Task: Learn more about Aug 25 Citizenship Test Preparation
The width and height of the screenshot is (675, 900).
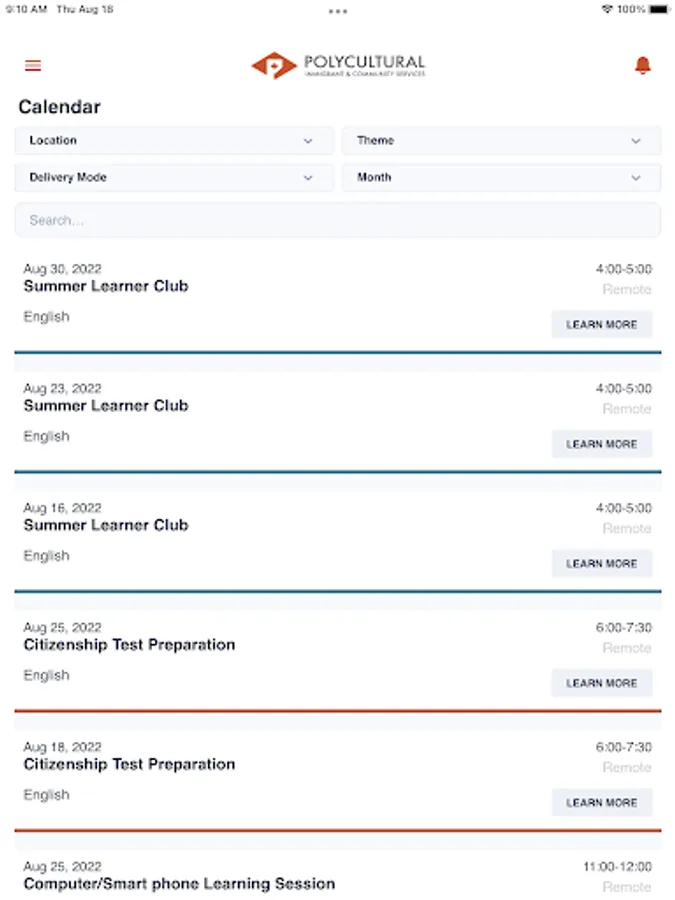Action: [x=602, y=683]
